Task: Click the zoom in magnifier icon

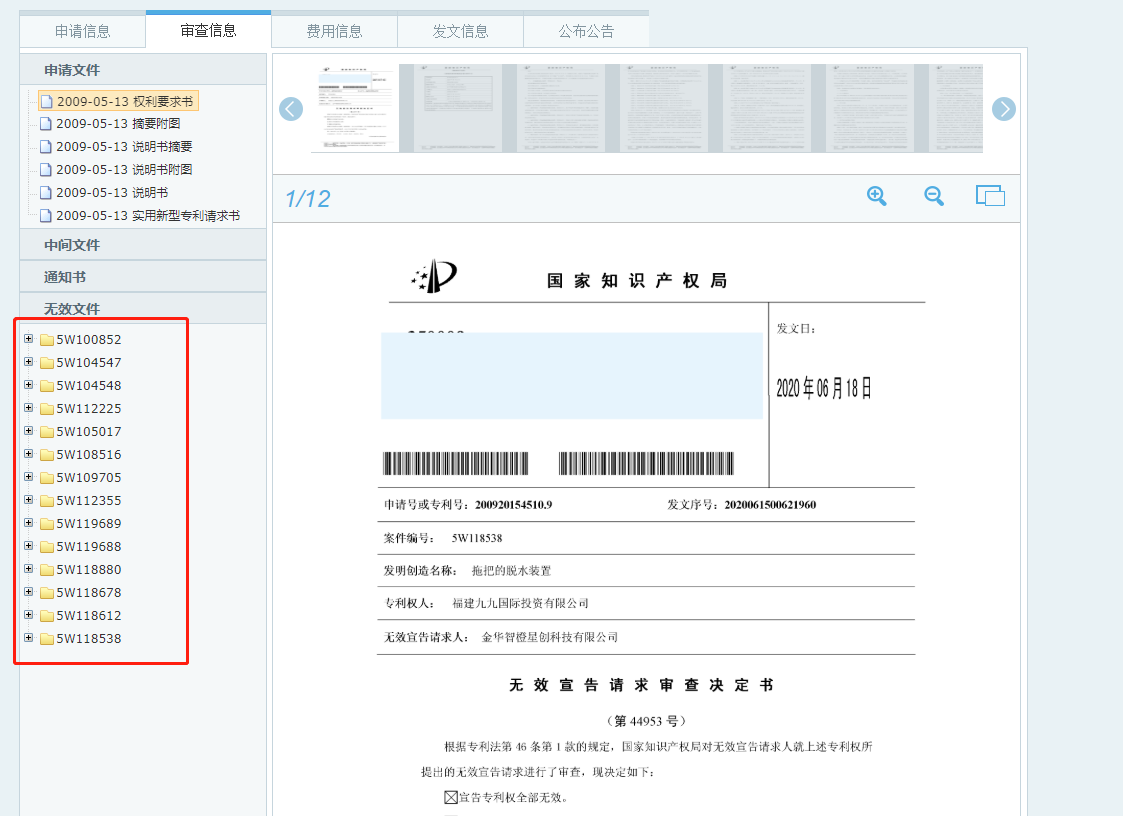Action: coord(877,196)
